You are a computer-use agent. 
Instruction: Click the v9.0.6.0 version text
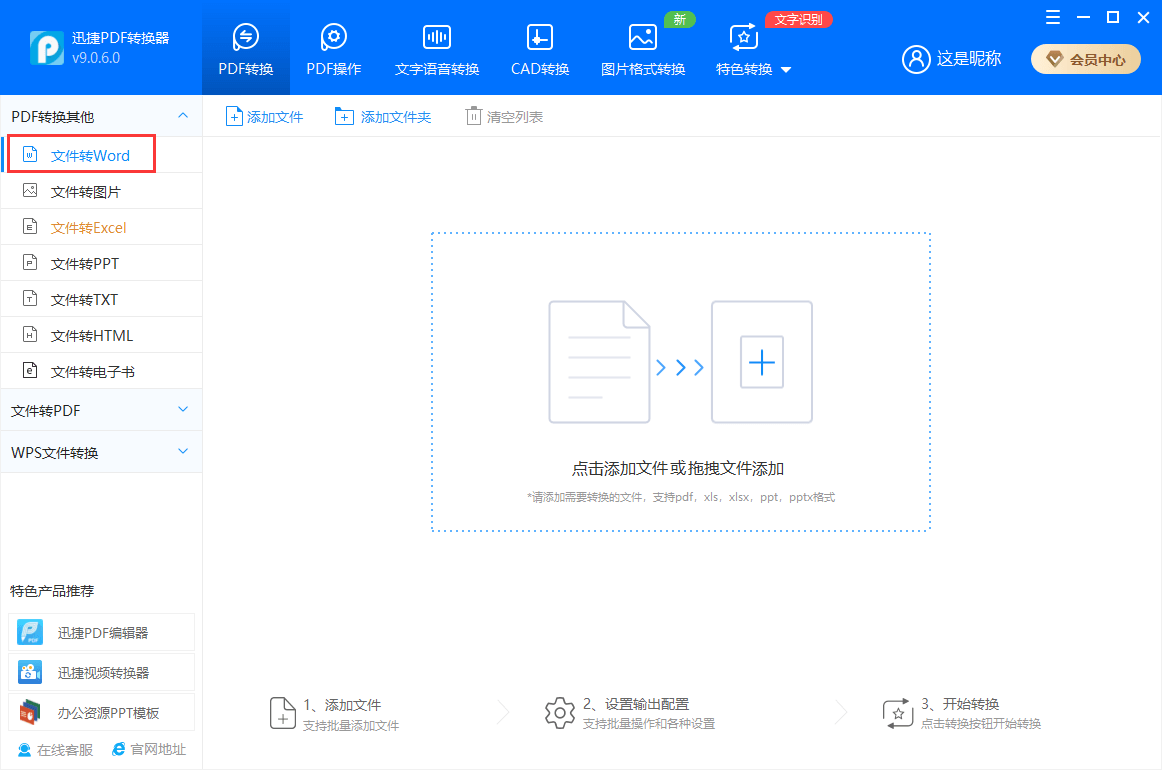pyautogui.click(x=96, y=58)
